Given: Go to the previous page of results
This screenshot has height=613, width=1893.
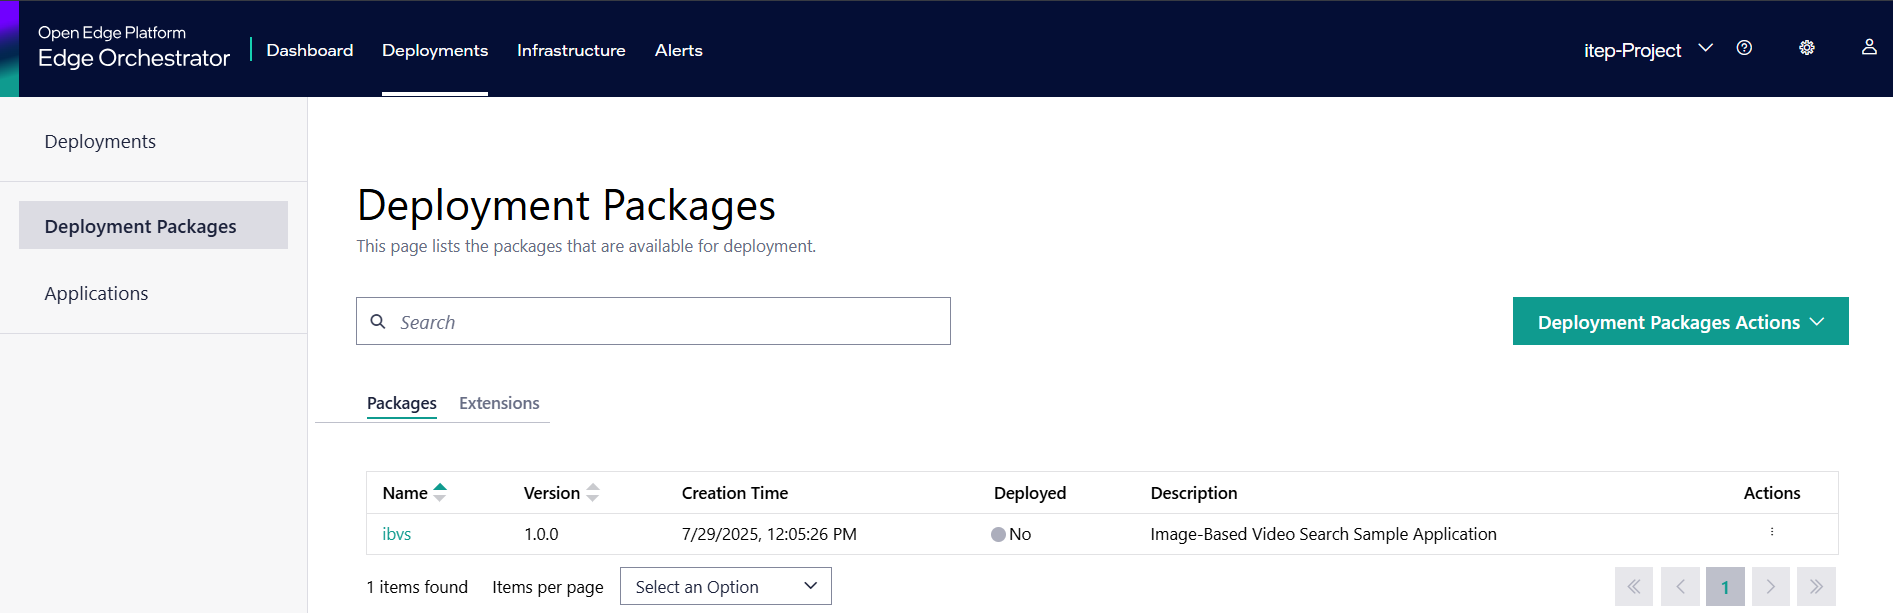Looking at the screenshot, I should pos(1679,586).
